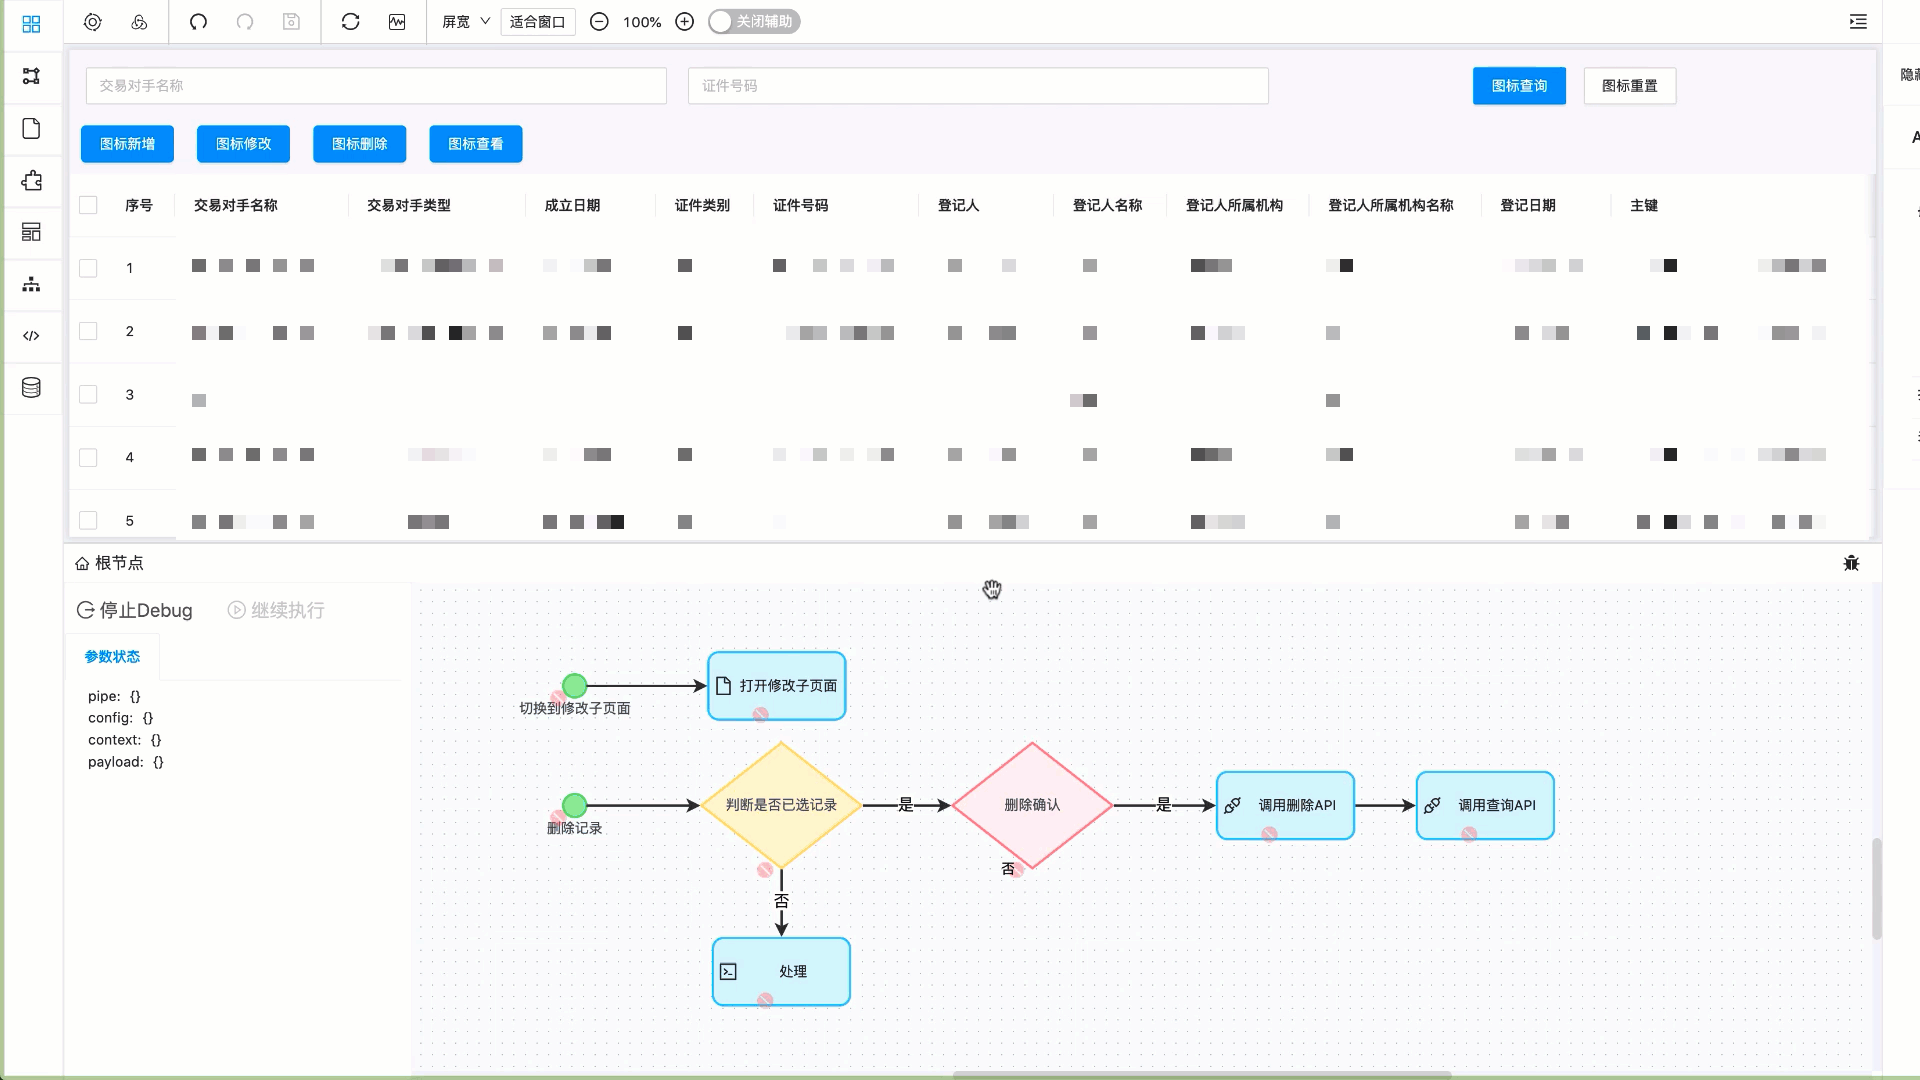Redo the last action

coord(245,22)
